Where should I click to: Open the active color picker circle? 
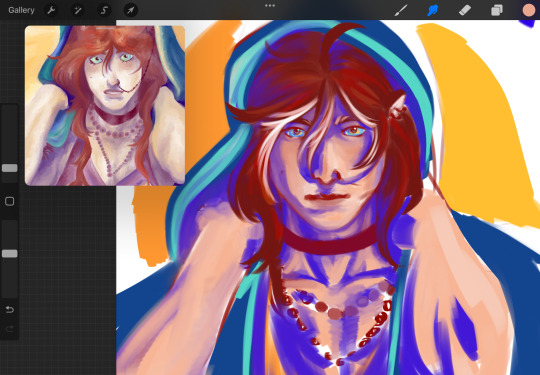tap(529, 10)
